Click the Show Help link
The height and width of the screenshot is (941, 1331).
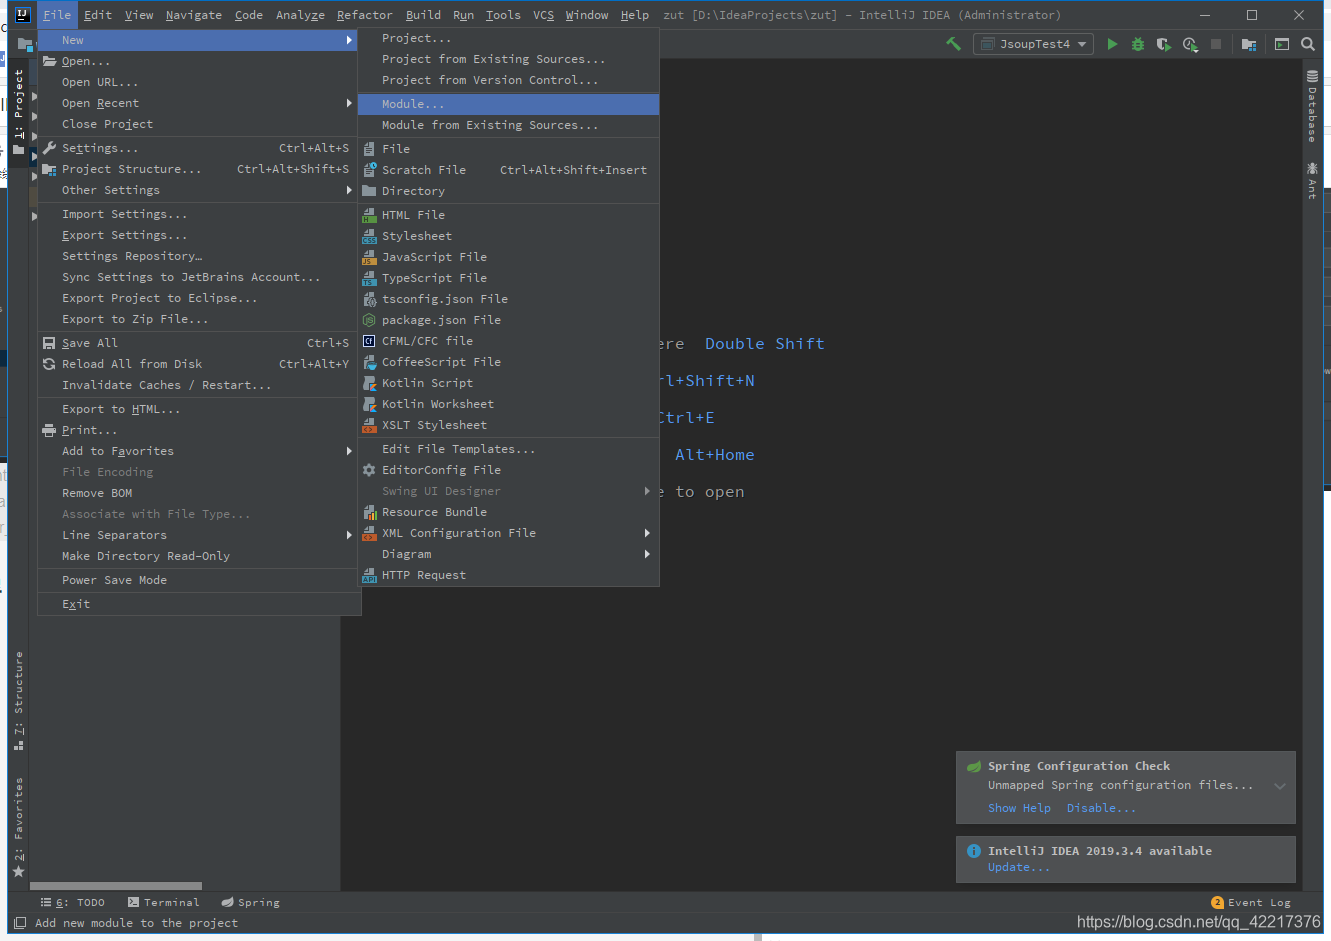(x=1019, y=808)
